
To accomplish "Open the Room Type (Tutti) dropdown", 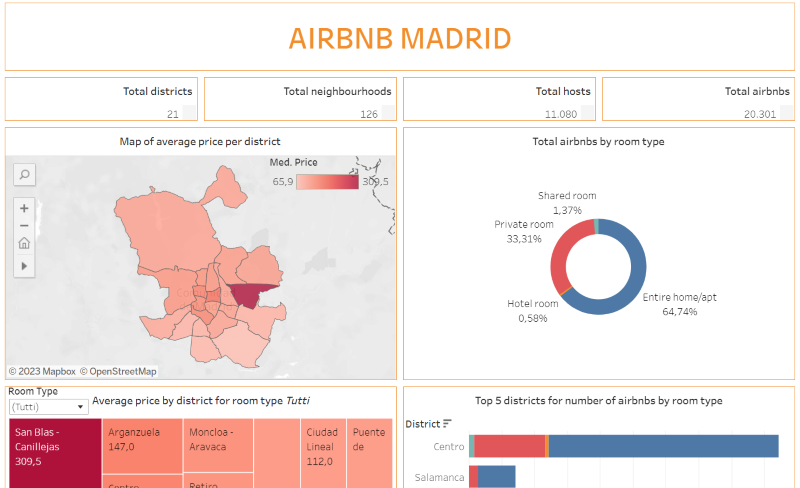I will click(x=48, y=407).
